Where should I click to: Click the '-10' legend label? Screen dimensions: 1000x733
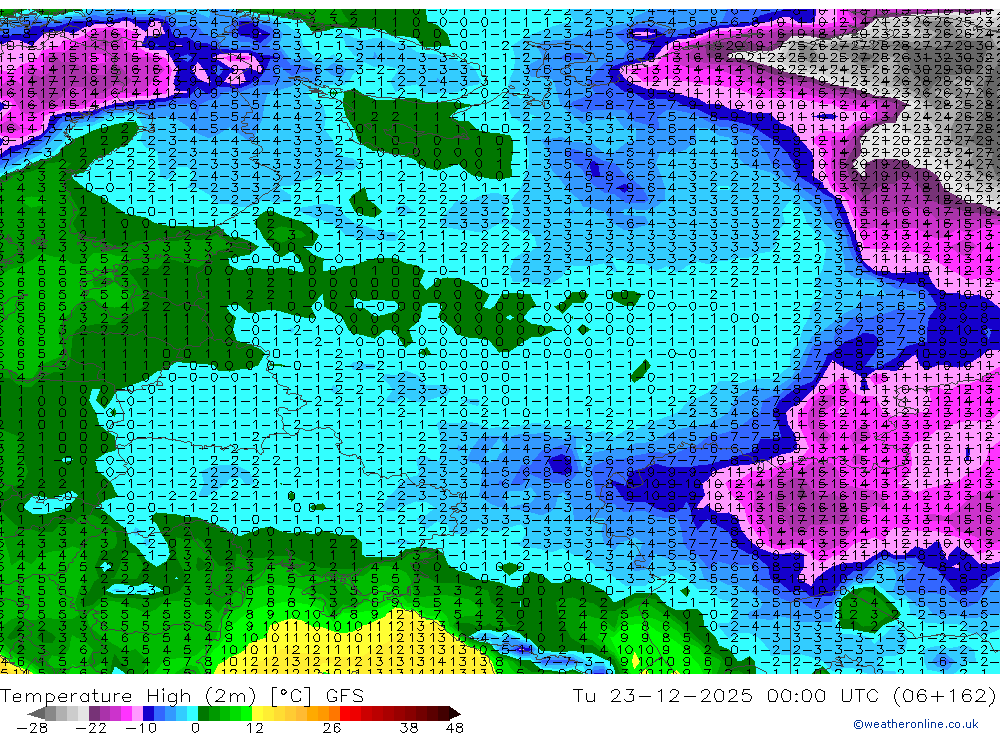141,727
